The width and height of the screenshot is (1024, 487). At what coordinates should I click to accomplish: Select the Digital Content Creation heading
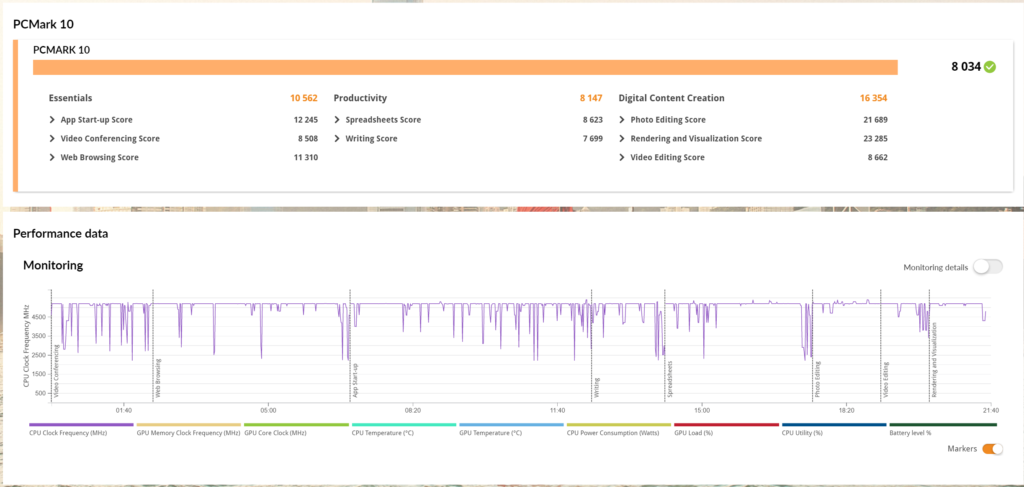671,99
